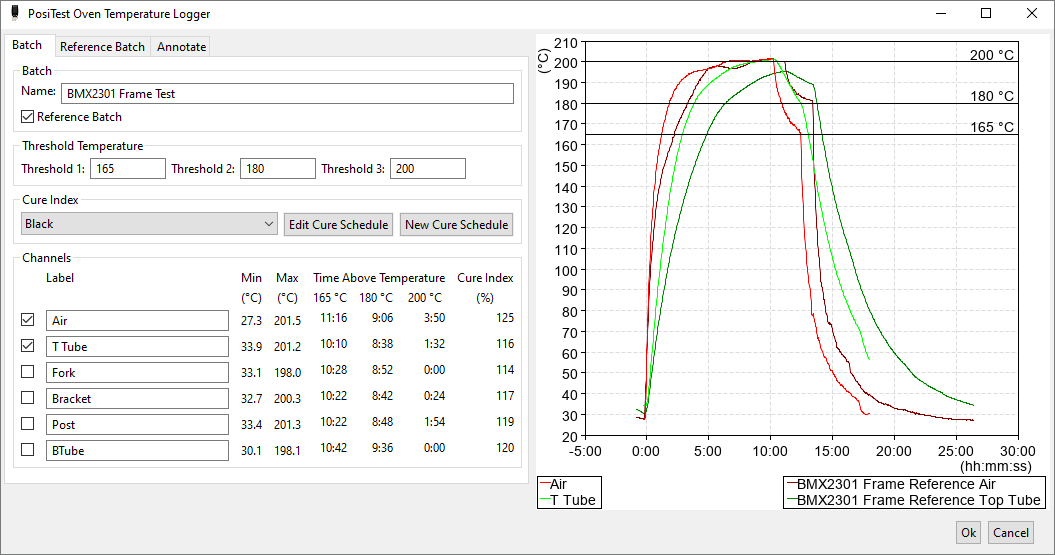The width and height of the screenshot is (1055, 555).
Task: Disable the Air channel checkbox
Action: [28, 320]
